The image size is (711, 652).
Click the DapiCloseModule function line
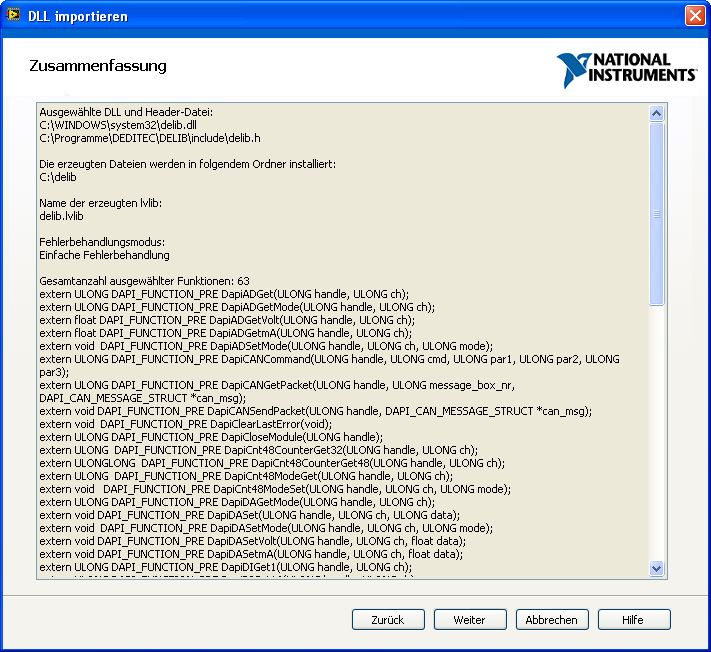point(210,437)
